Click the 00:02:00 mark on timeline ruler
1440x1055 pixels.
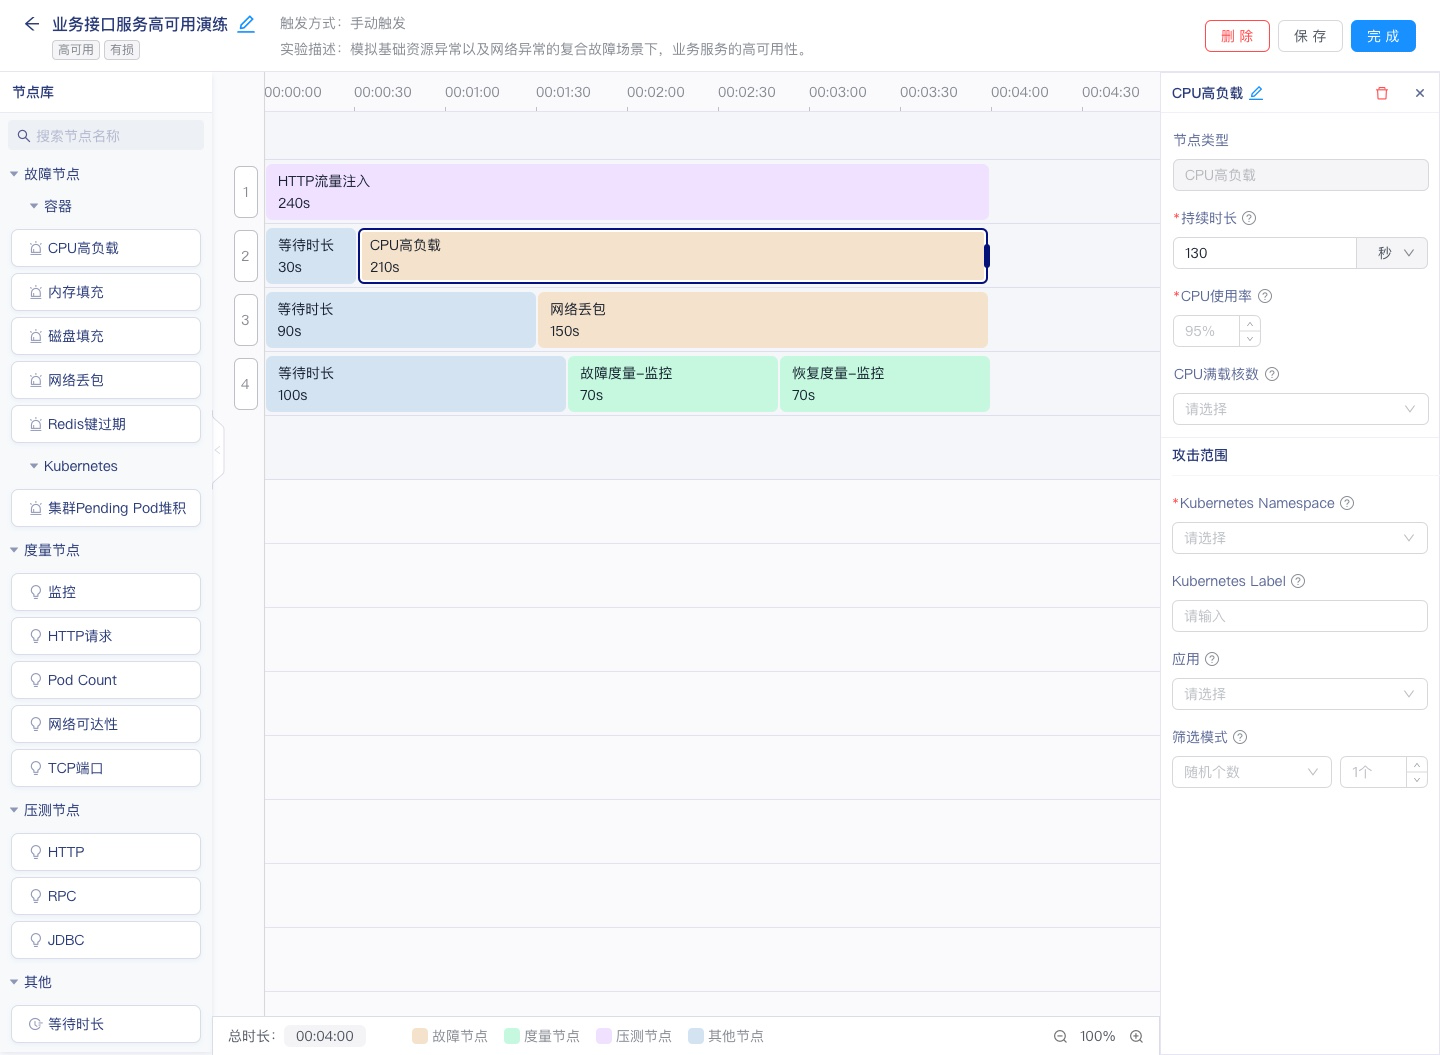point(655,92)
